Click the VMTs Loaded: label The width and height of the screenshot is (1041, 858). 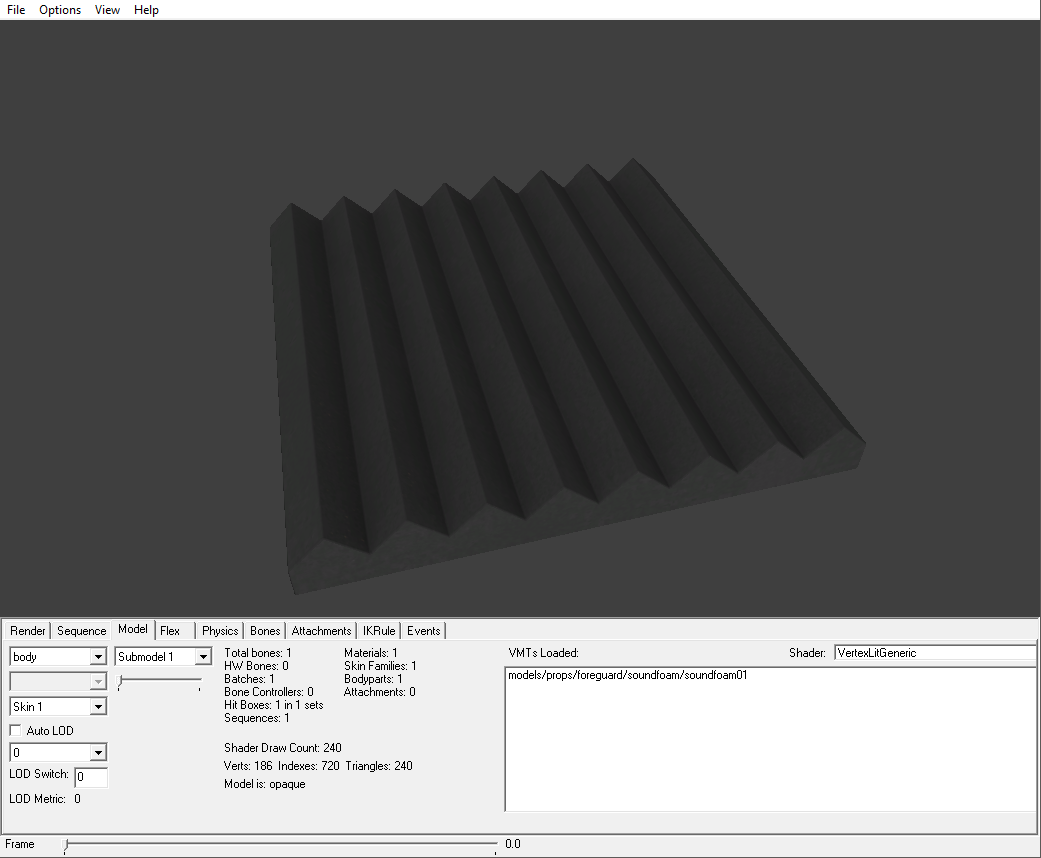(x=544, y=653)
